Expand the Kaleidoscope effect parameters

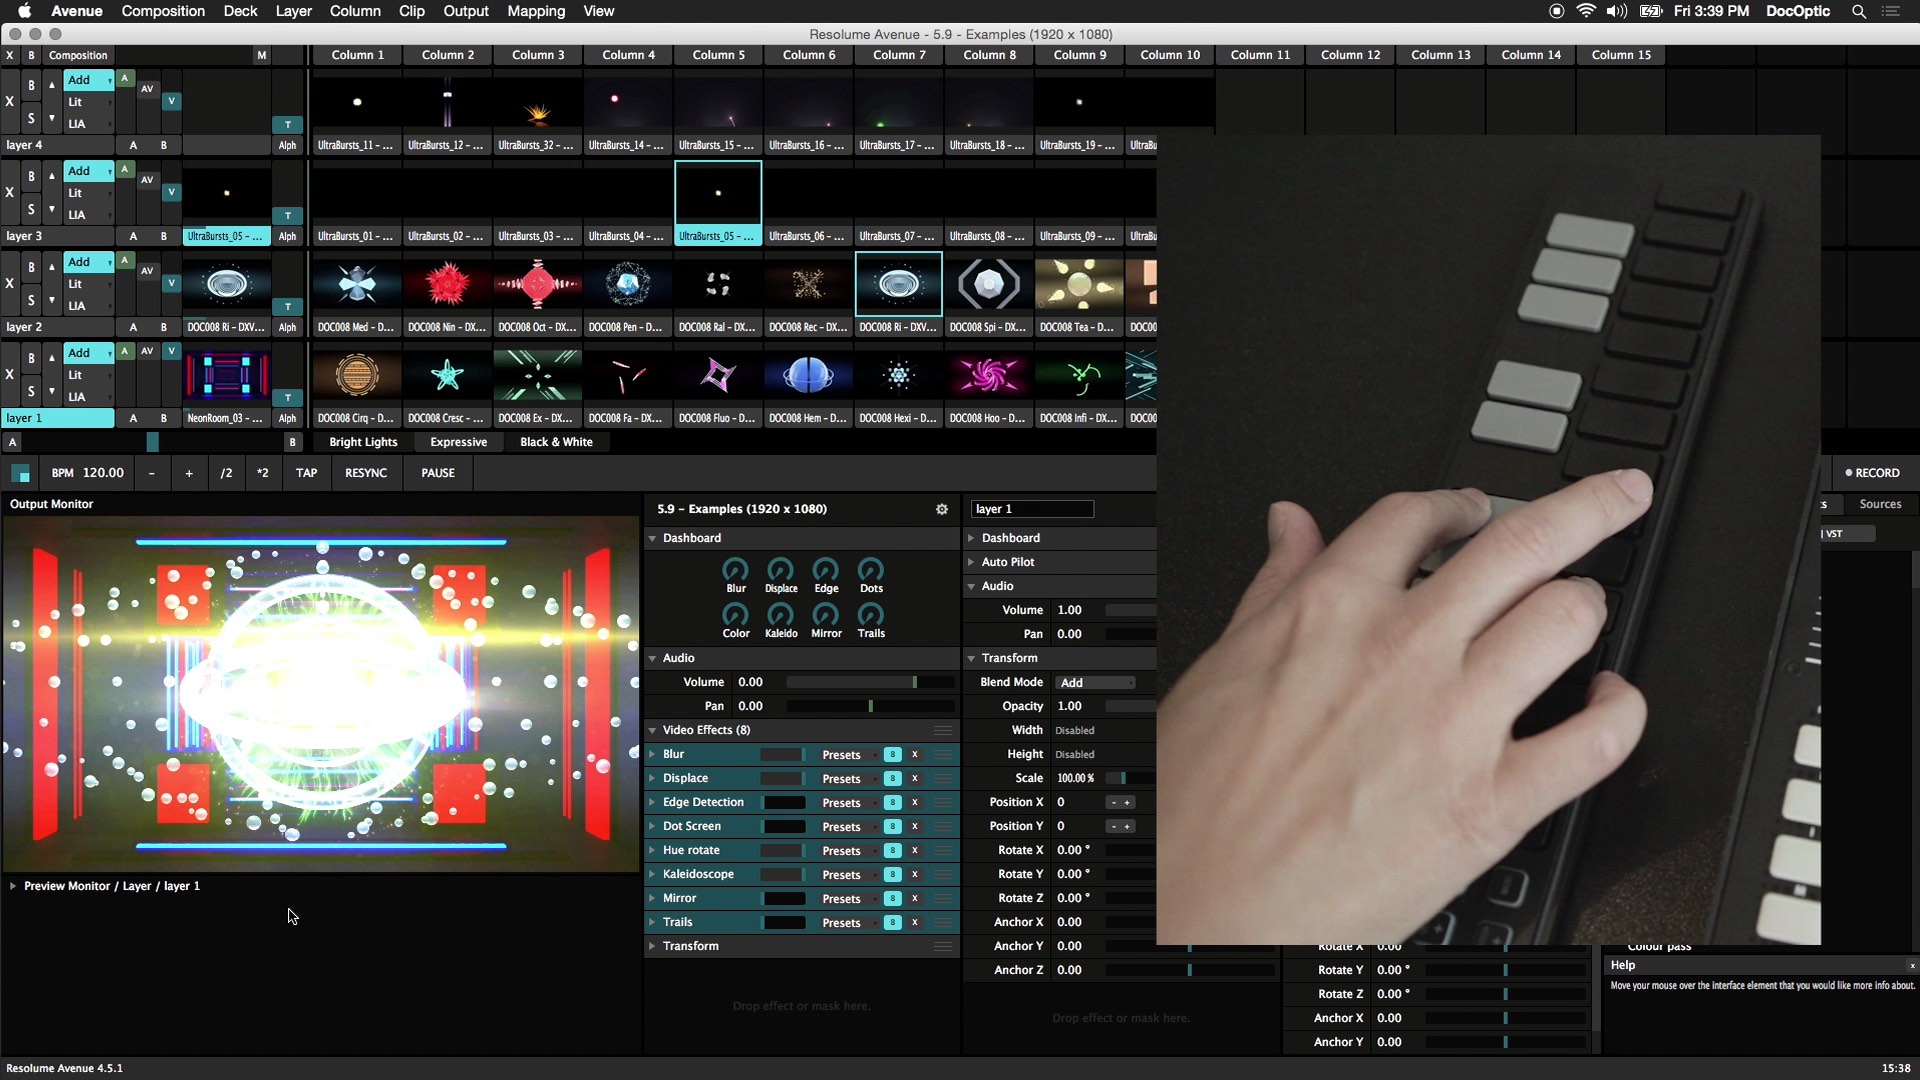tap(652, 875)
